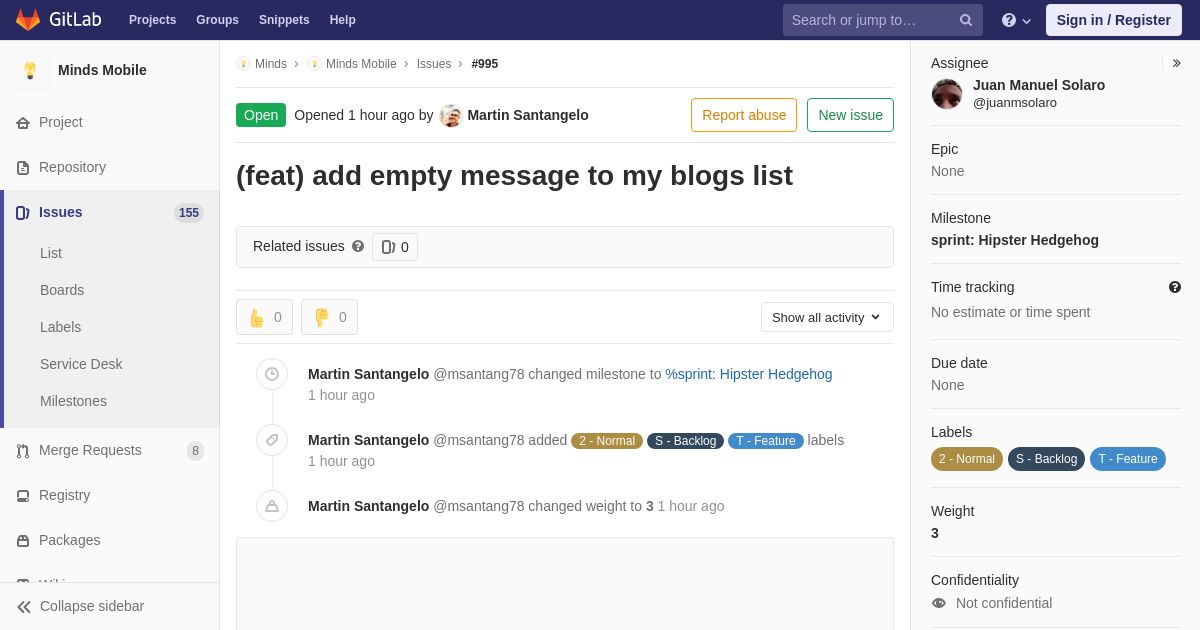Click the Issues breadcrumb link
The image size is (1200, 630).
coord(434,64)
